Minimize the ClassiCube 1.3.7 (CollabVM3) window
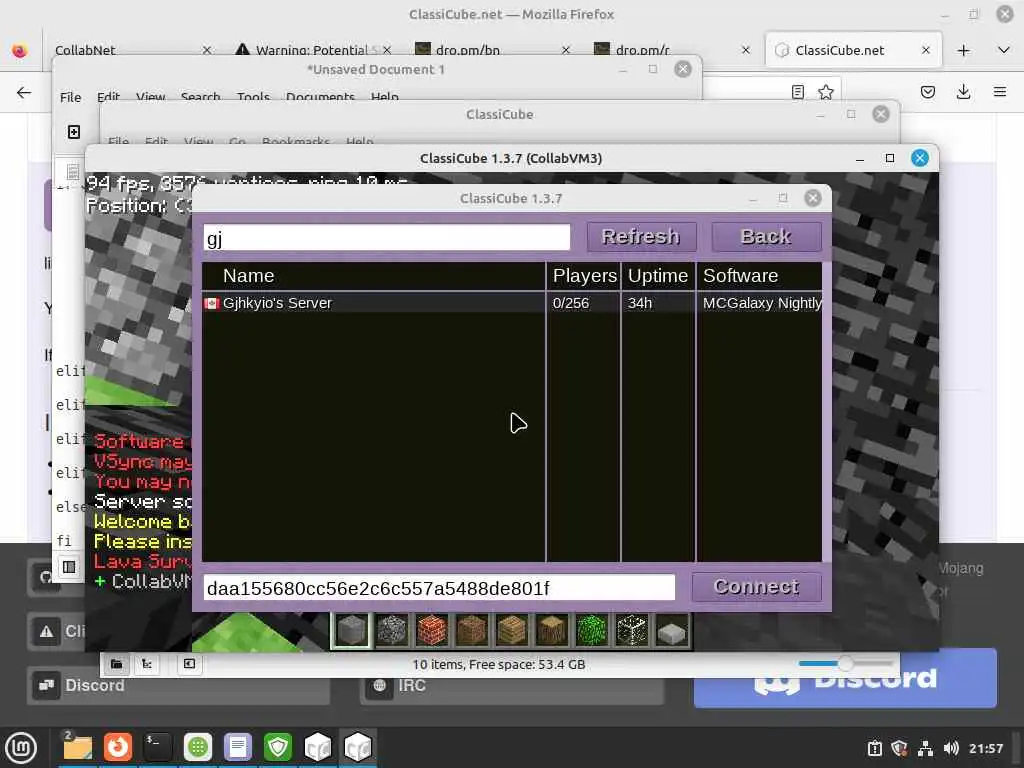Image resolution: width=1024 pixels, height=768 pixels. (x=860, y=159)
